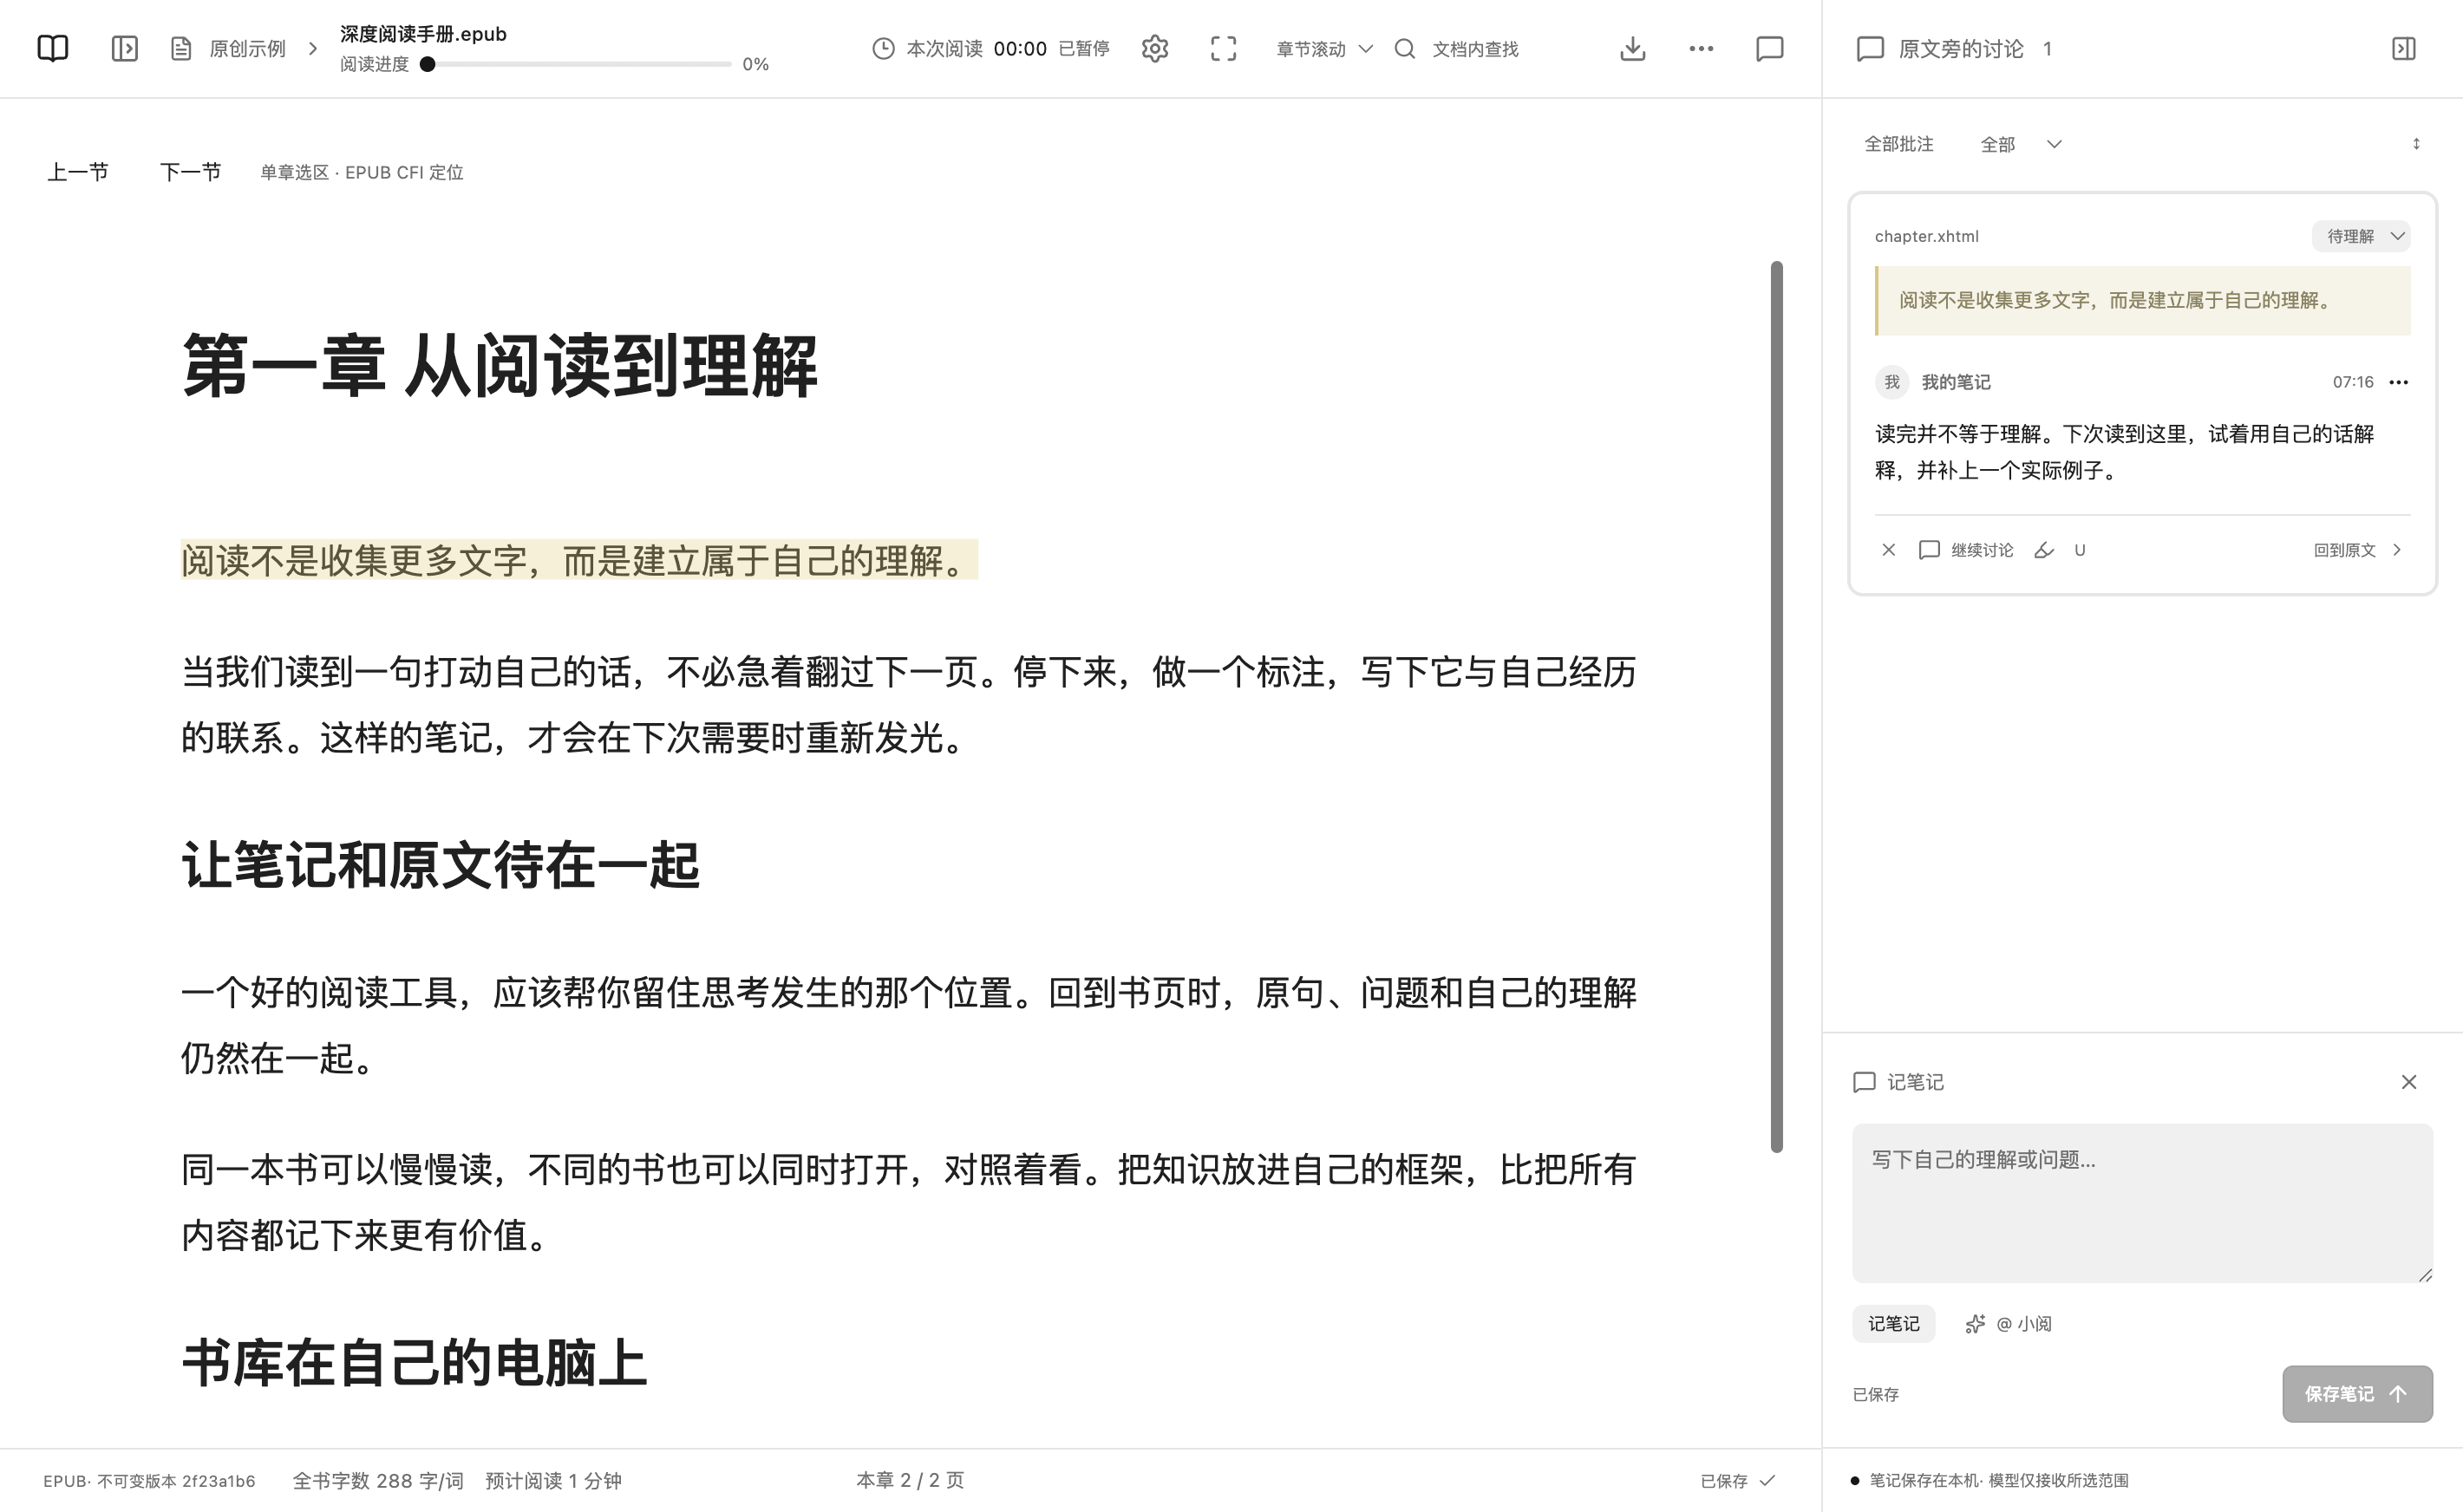Click the reading timer clock icon

883,48
